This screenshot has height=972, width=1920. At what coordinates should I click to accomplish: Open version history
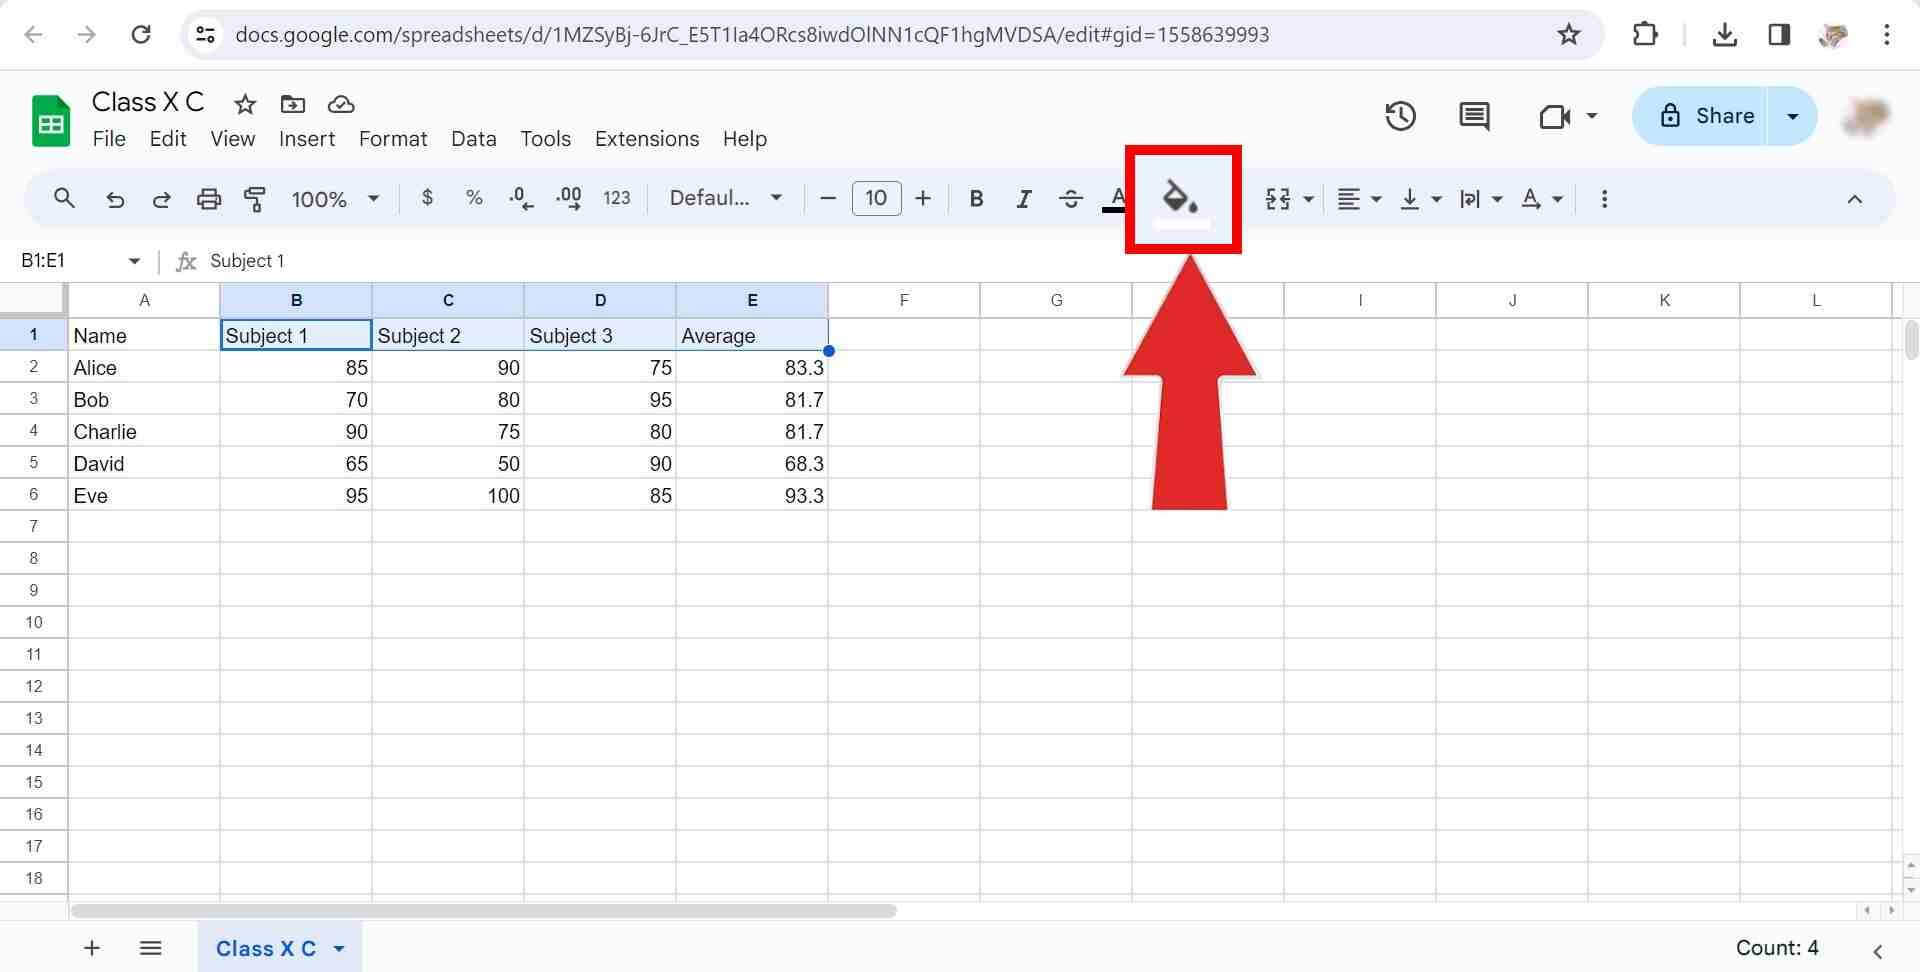click(x=1400, y=116)
